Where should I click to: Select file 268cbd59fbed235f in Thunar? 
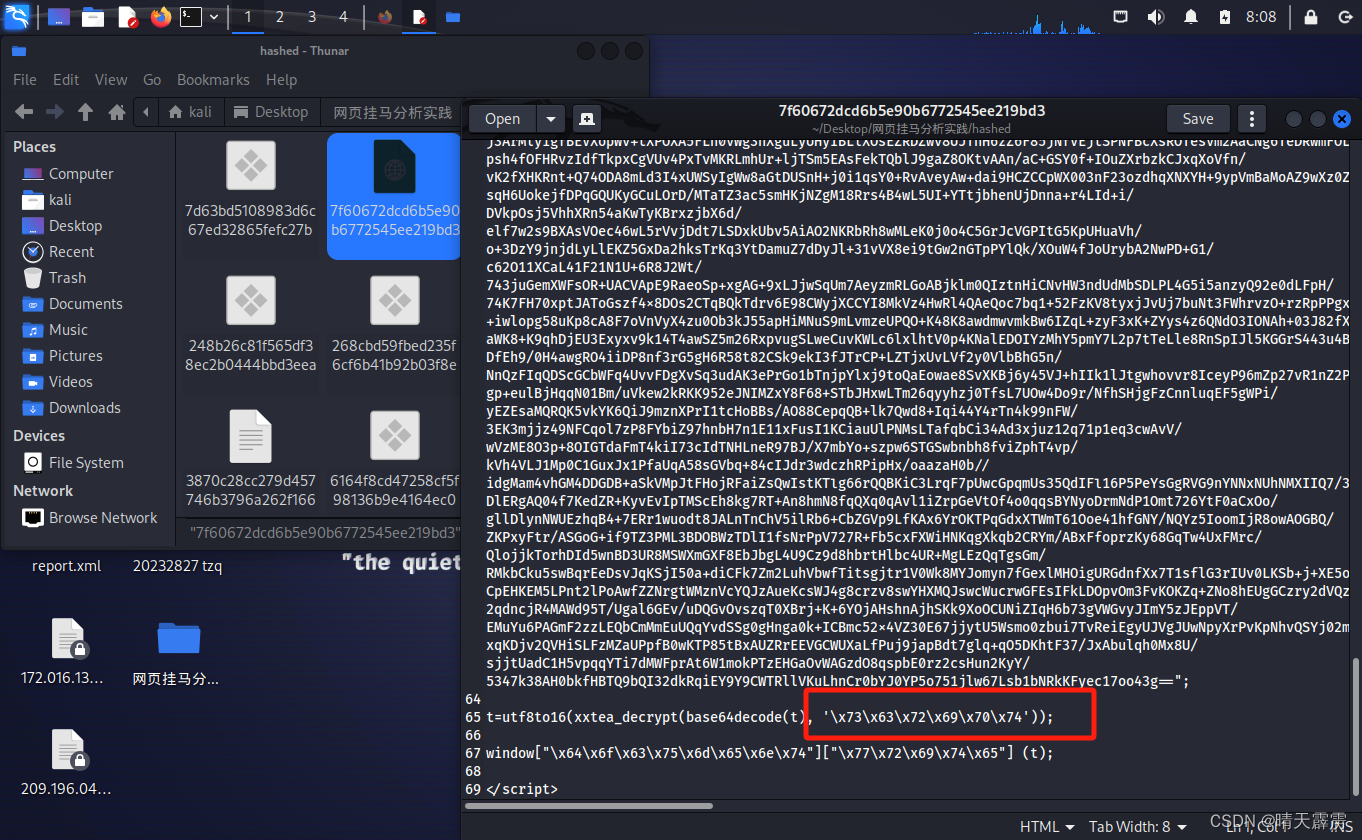point(394,323)
